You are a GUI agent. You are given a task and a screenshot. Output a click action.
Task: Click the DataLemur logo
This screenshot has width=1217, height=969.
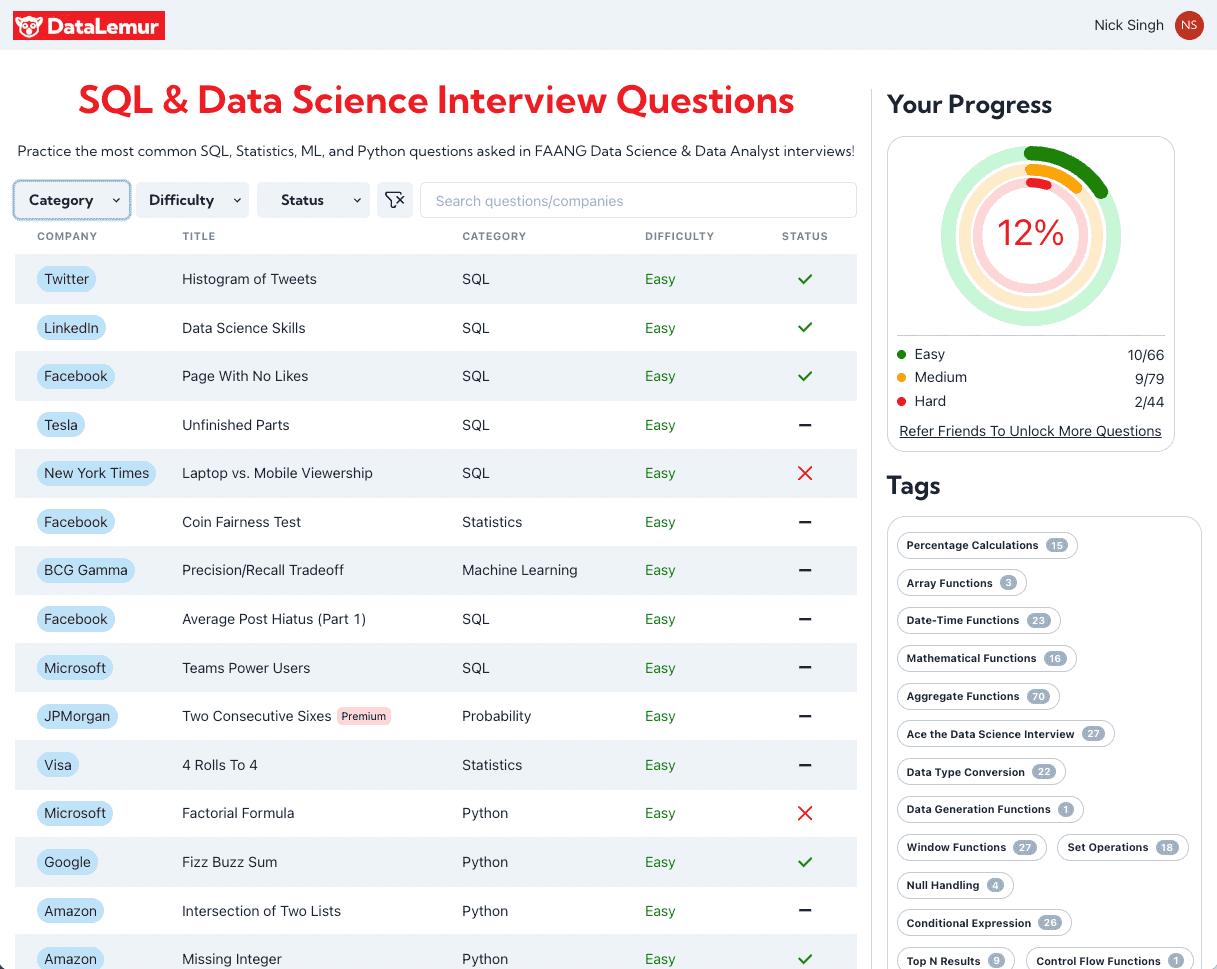pyautogui.click(x=89, y=26)
